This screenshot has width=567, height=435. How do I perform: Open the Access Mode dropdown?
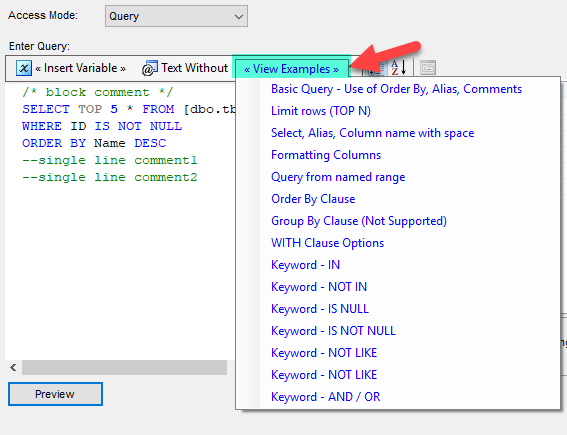click(176, 16)
